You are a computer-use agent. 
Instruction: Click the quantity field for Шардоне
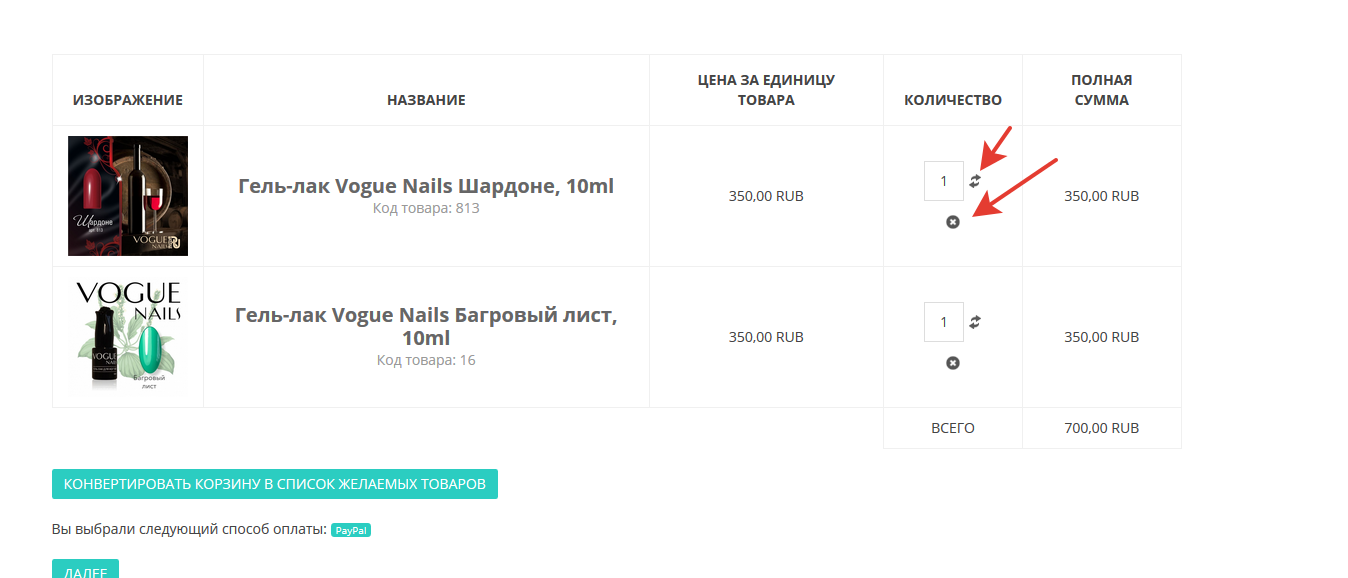click(944, 181)
